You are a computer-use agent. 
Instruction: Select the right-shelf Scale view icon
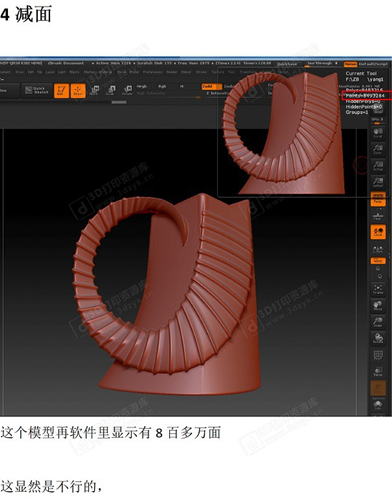377,322
